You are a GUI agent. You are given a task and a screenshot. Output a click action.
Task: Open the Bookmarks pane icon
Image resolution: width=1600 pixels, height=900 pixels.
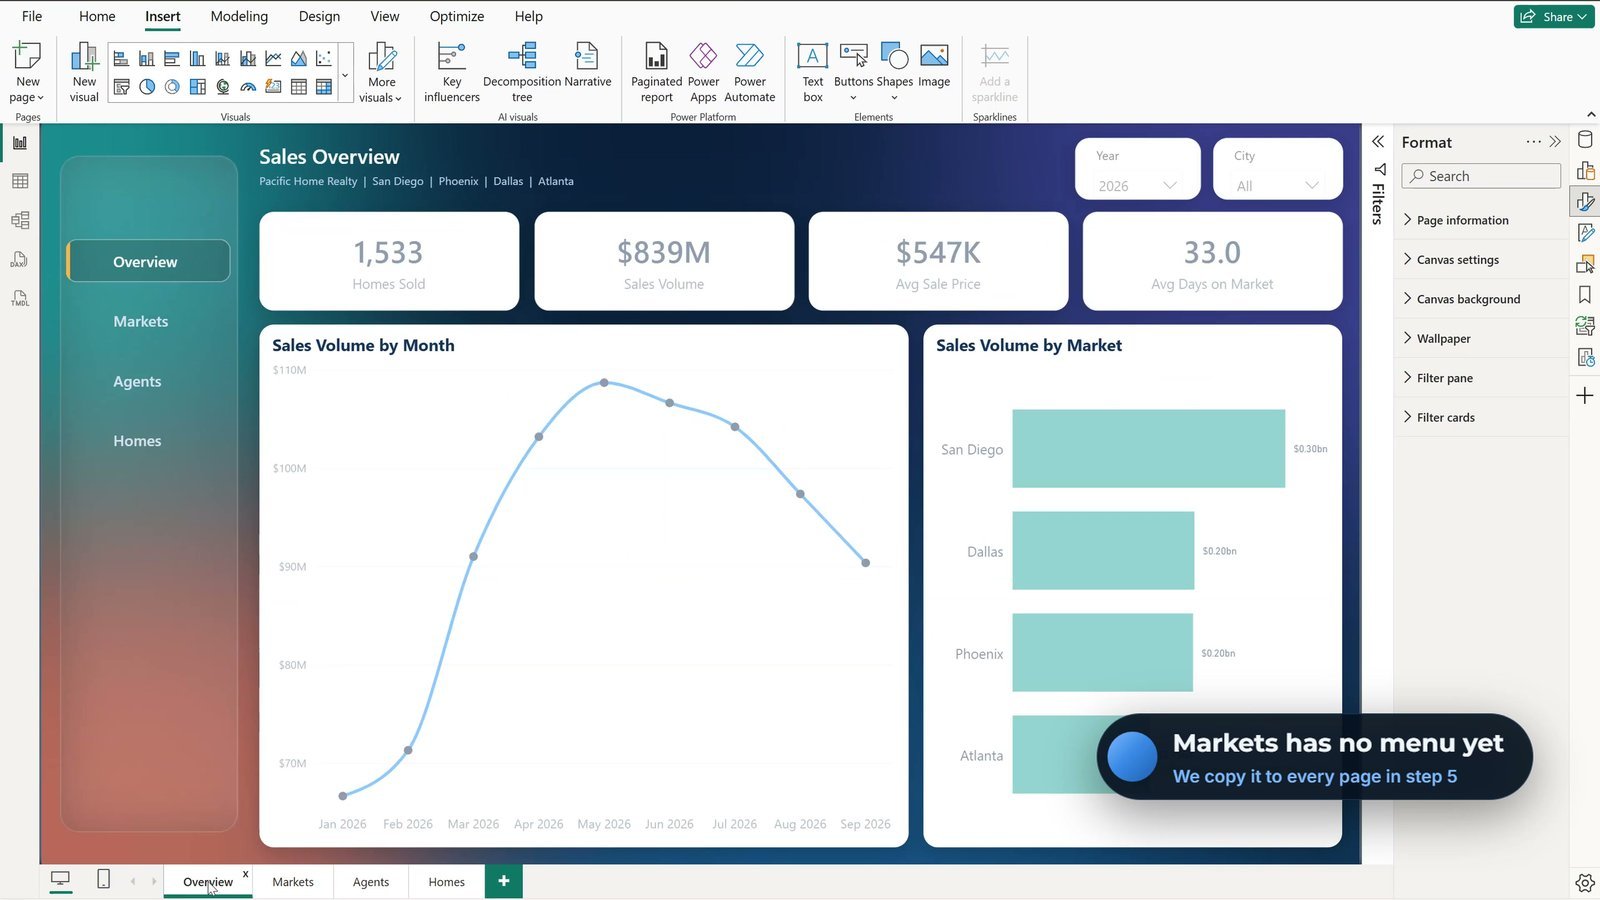click(x=1585, y=294)
